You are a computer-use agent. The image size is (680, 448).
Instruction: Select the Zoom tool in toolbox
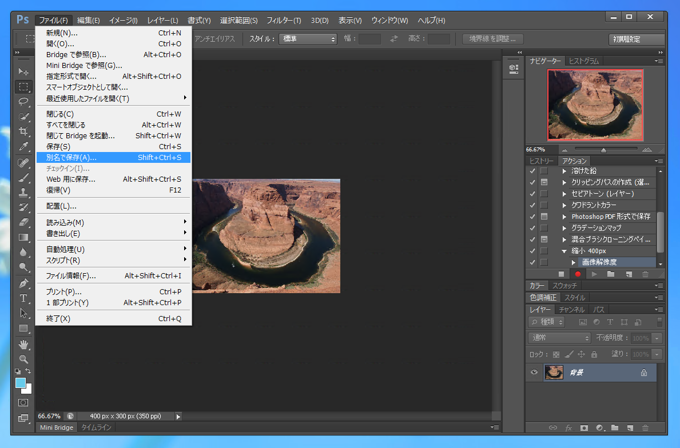click(23, 359)
